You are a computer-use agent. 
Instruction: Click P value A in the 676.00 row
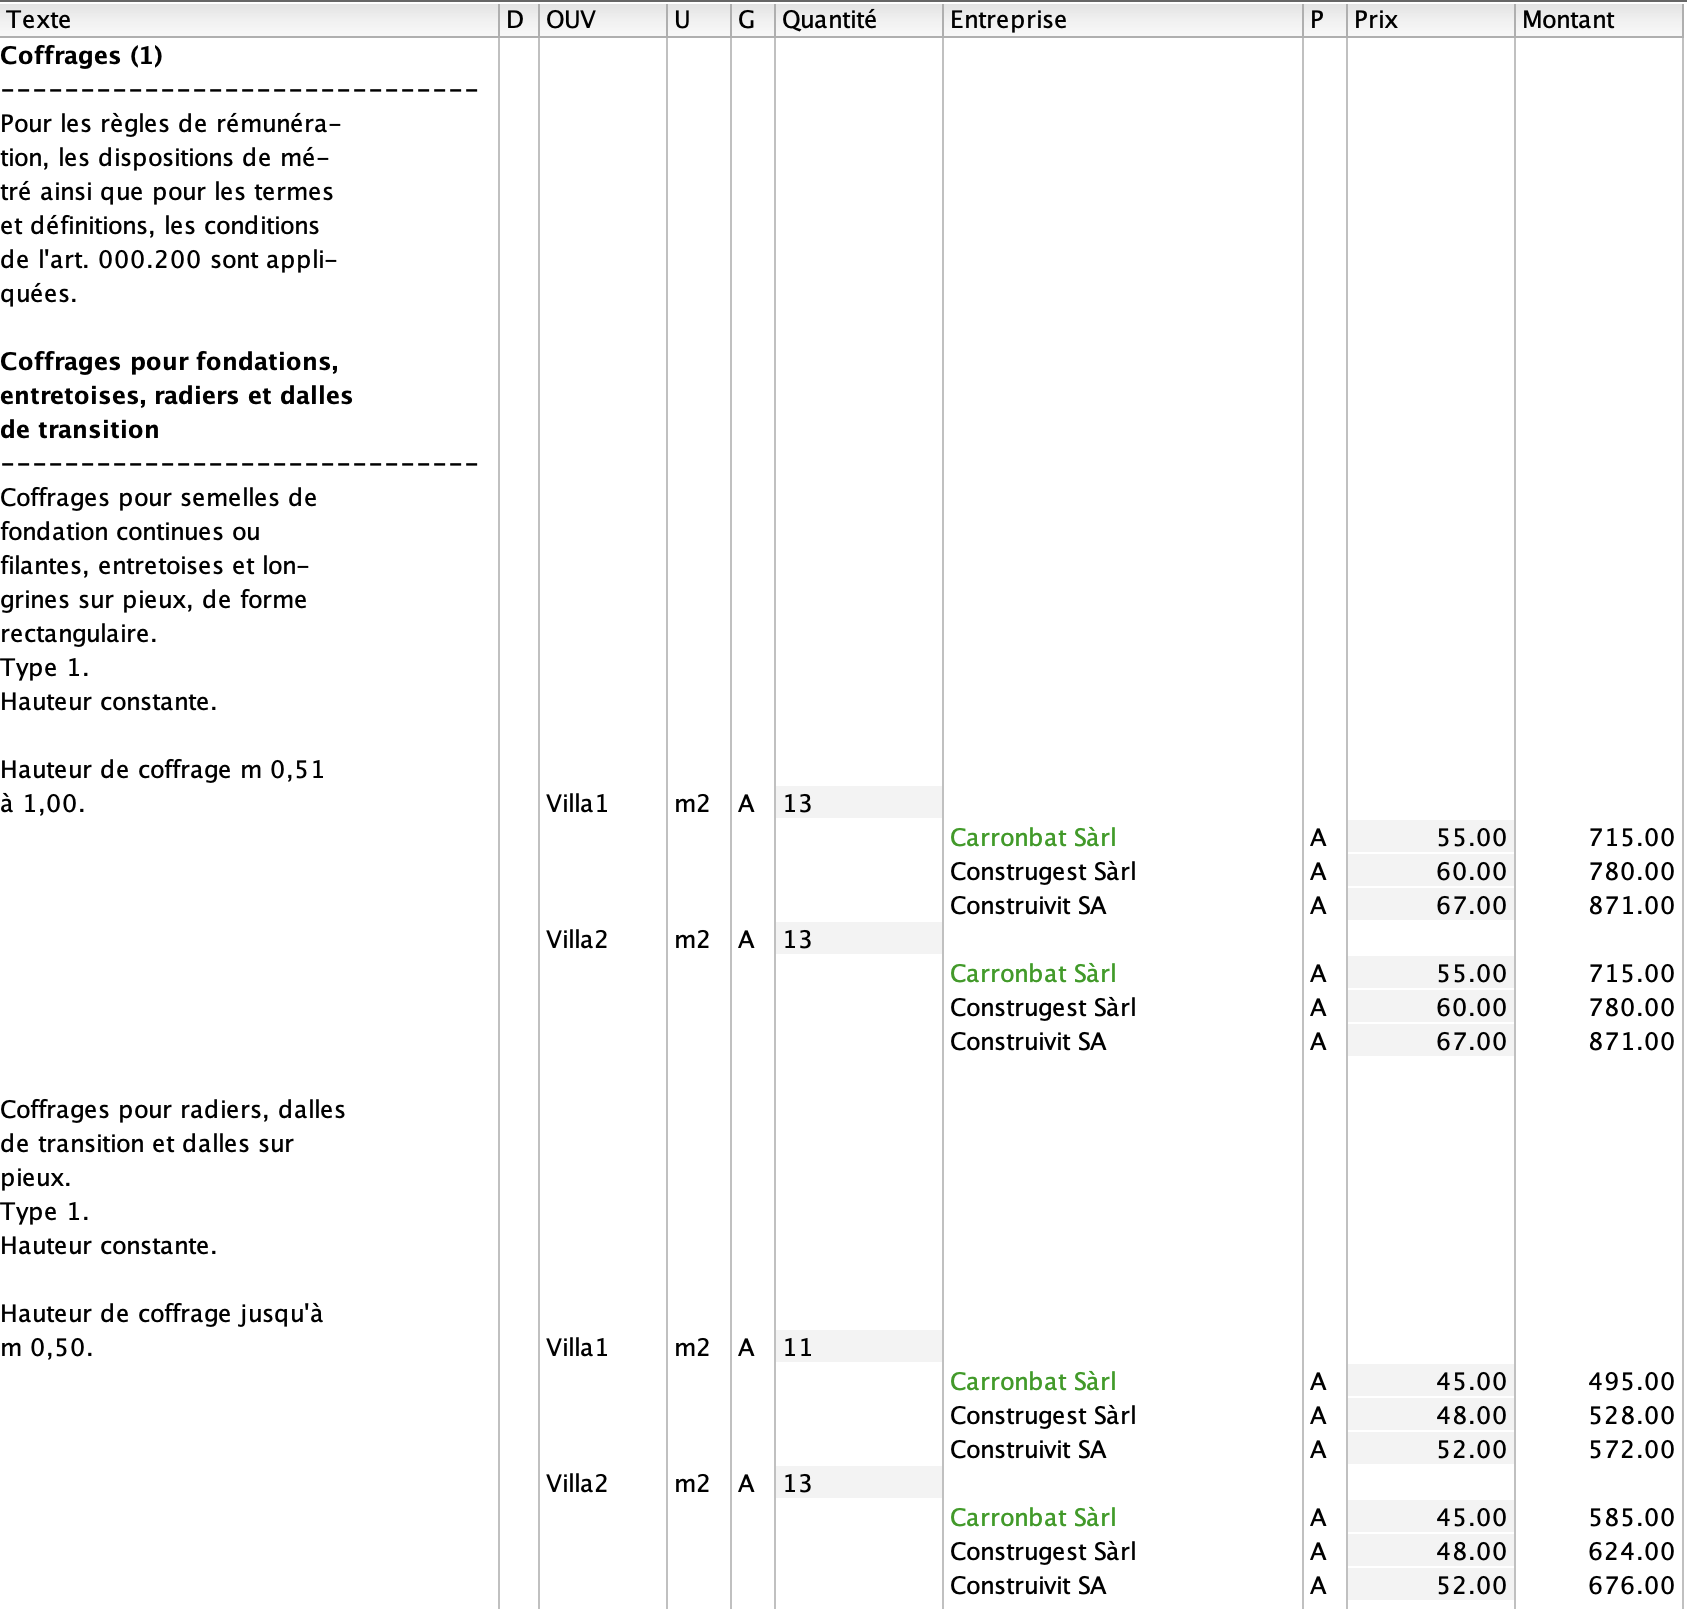[x=1318, y=1586]
